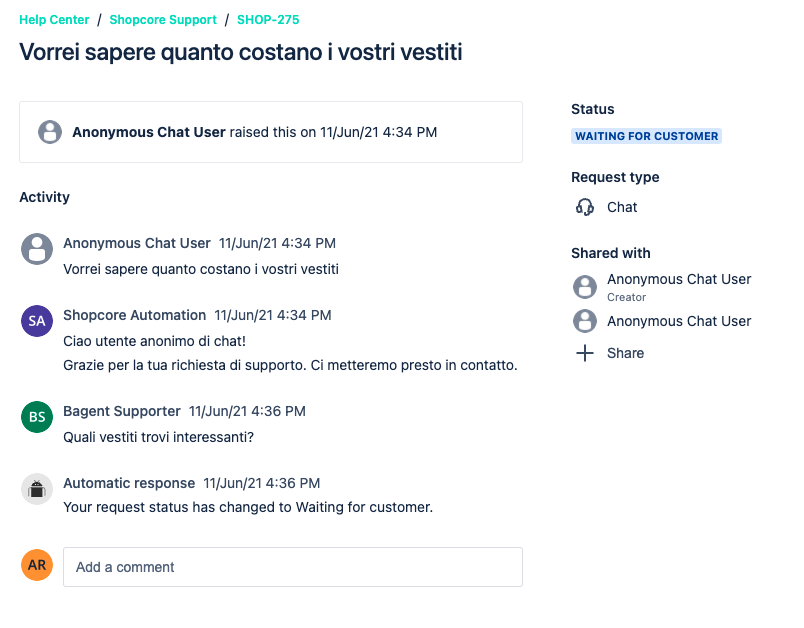
Task: Focus the Add a comment field
Action: pos(293,567)
